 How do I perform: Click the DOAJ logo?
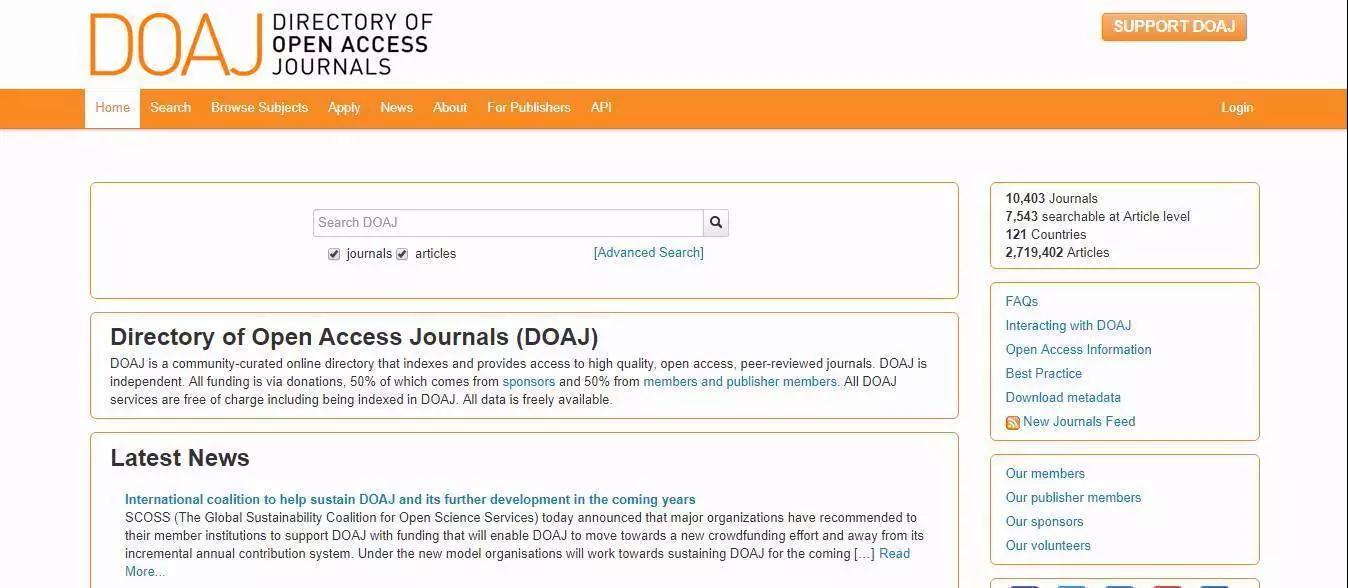[x=261, y=44]
